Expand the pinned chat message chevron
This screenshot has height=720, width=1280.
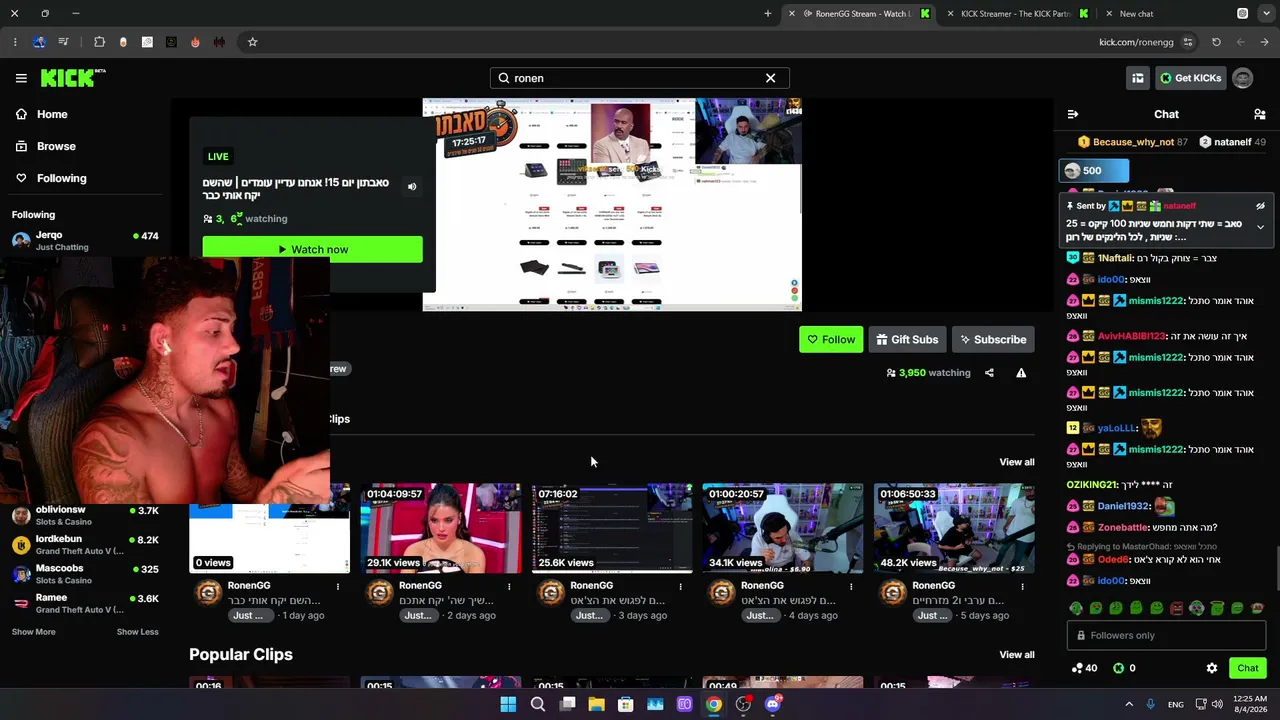[x=1260, y=227]
